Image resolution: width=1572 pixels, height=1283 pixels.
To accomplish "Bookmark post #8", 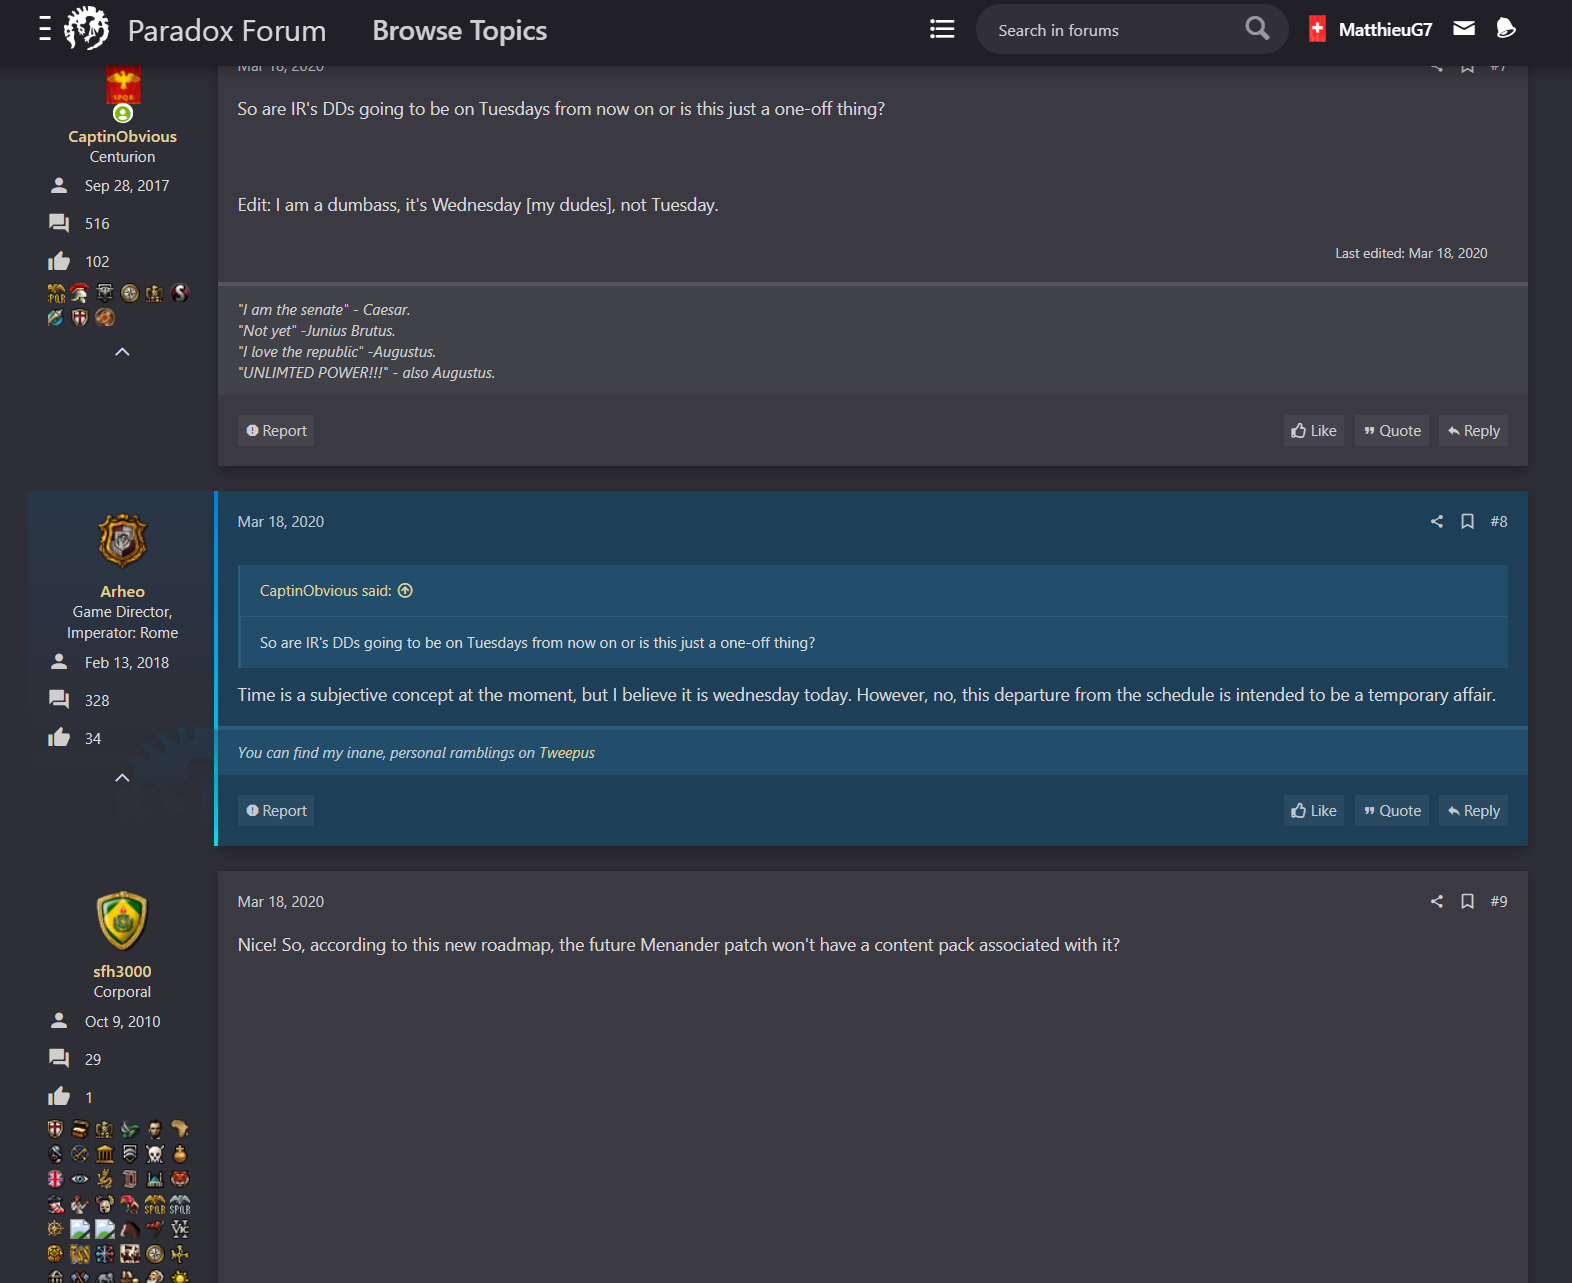I will pos(1467,521).
